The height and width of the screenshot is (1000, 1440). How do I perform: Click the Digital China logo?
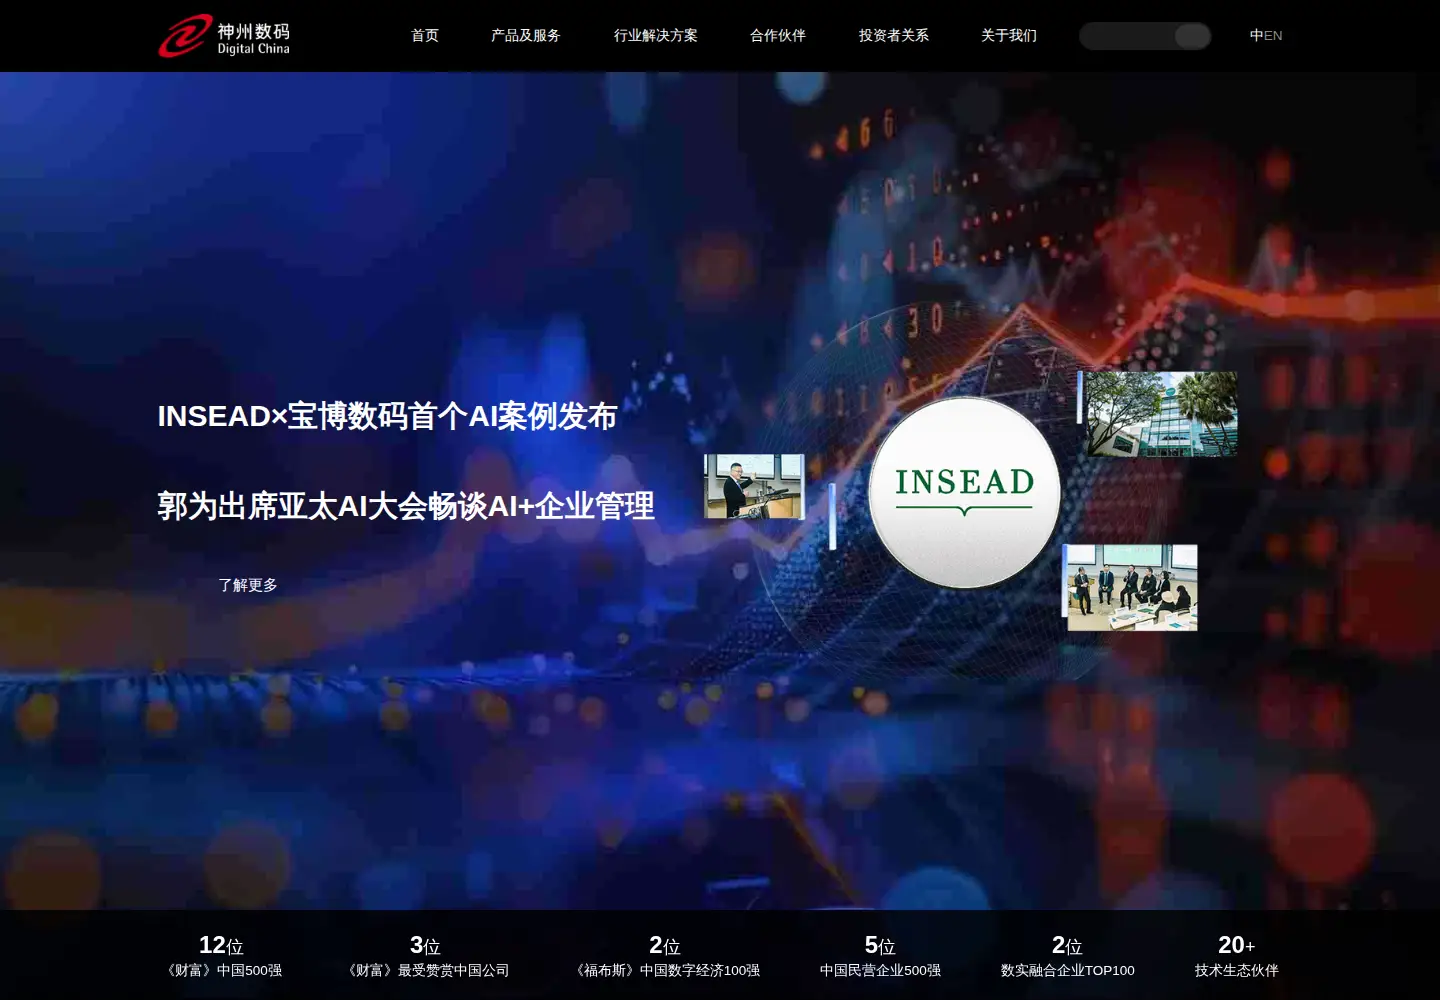point(224,36)
